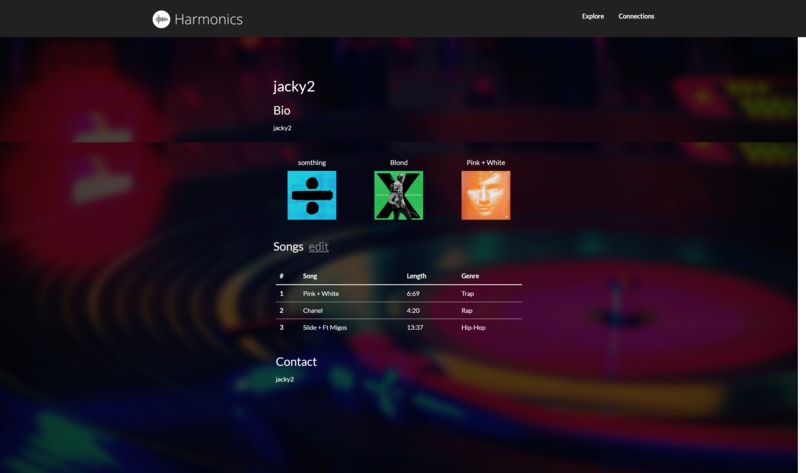
Task: Select the jacky2 profile name heading
Action: [294, 86]
